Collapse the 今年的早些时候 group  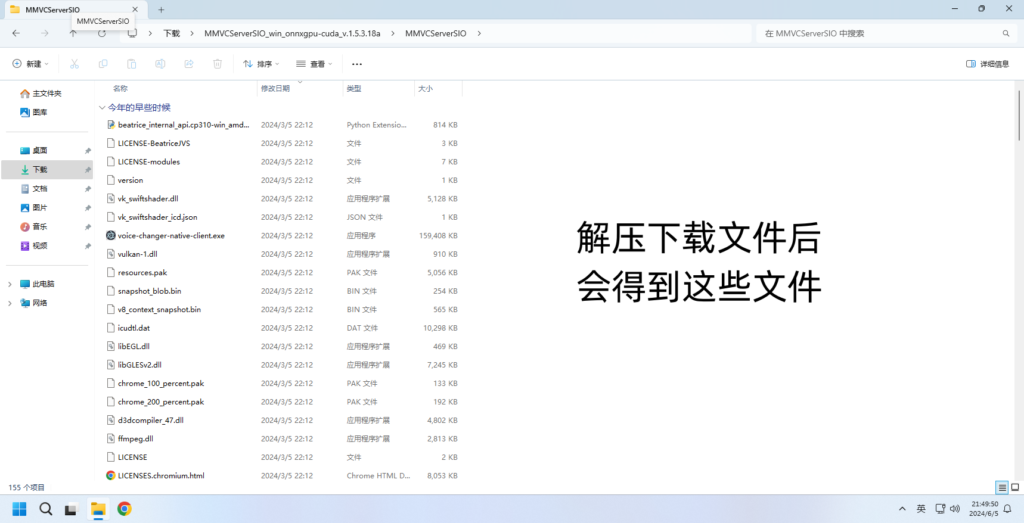(x=102, y=108)
